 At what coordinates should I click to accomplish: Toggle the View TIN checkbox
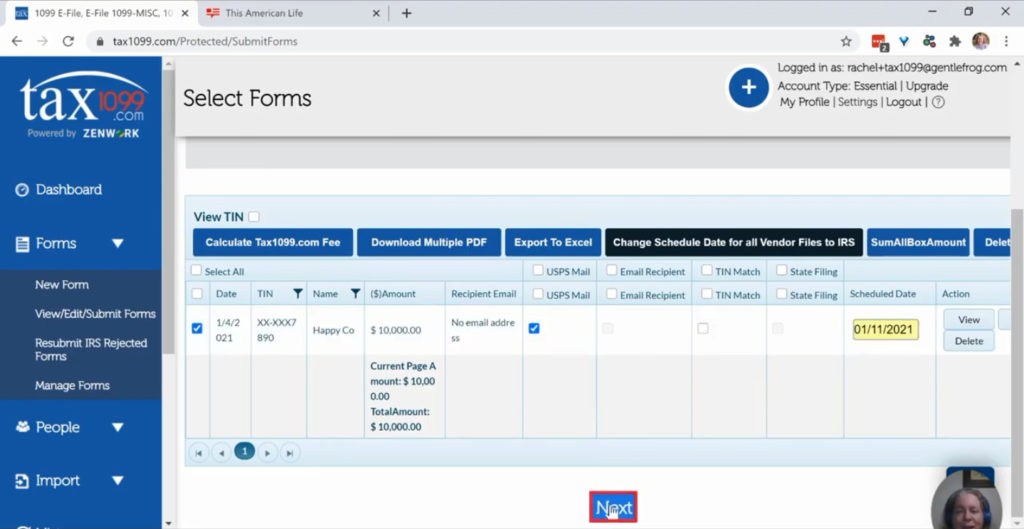tap(254, 217)
